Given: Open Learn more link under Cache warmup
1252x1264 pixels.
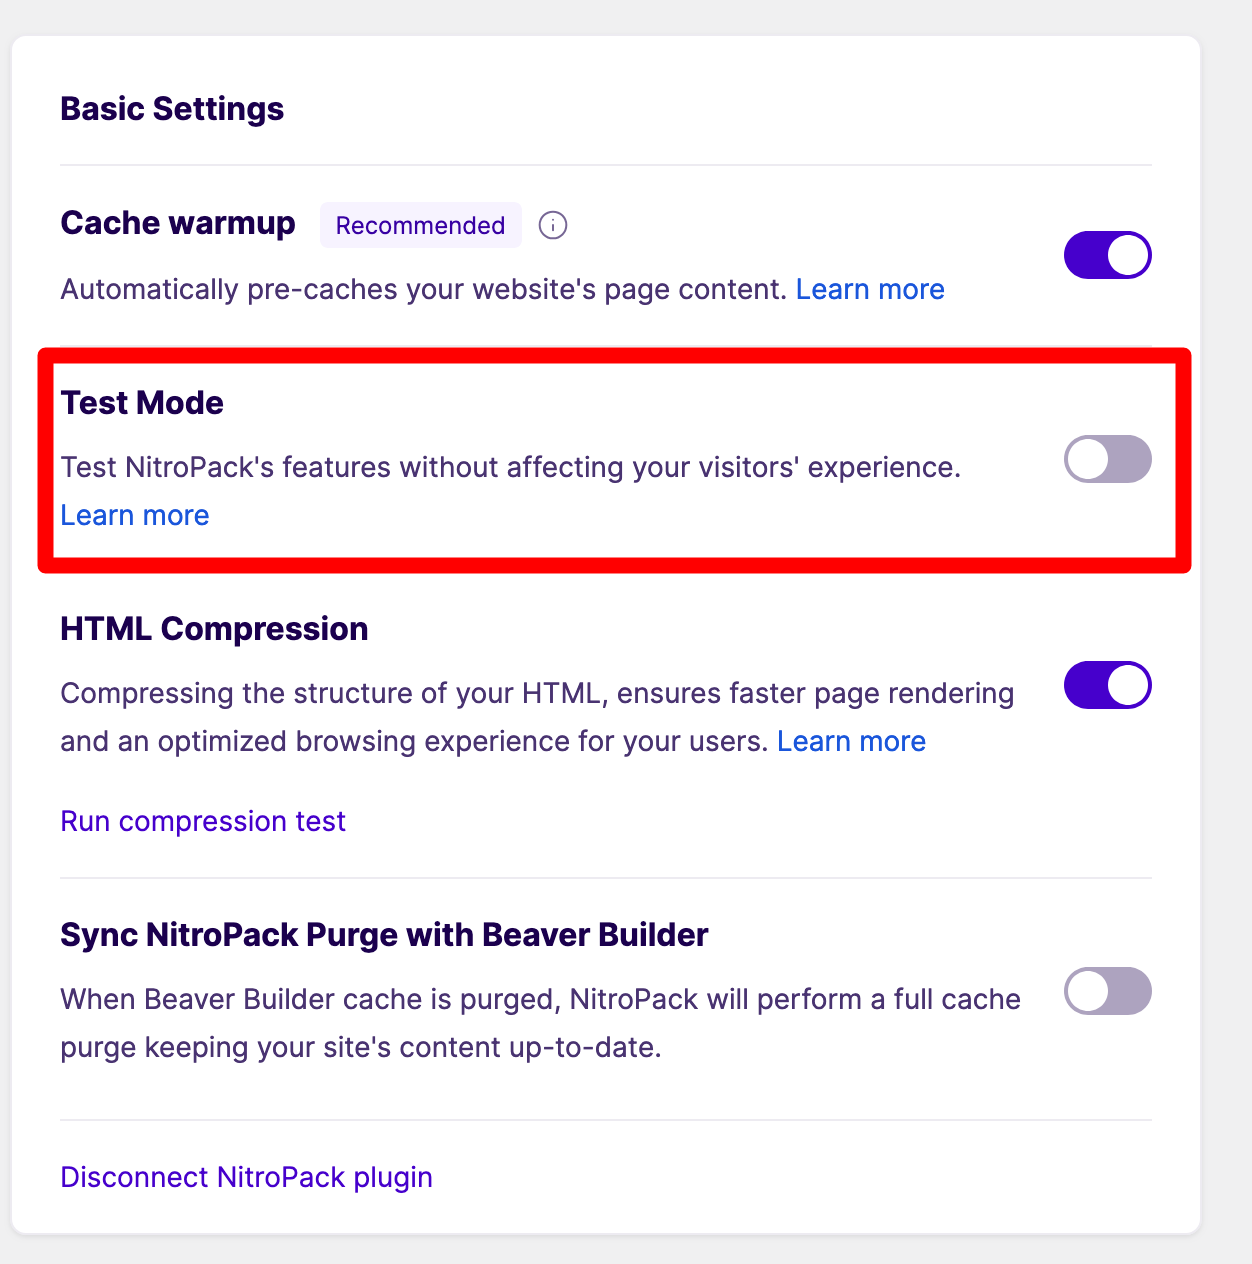Looking at the screenshot, I should pos(870,289).
